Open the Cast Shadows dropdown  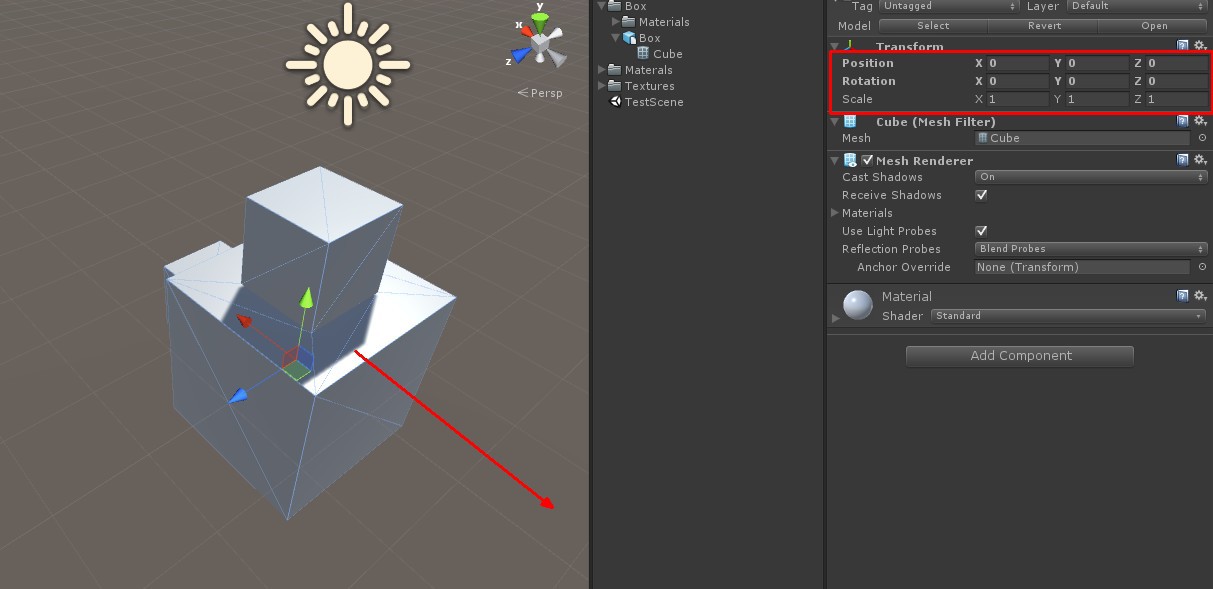(x=1089, y=177)
